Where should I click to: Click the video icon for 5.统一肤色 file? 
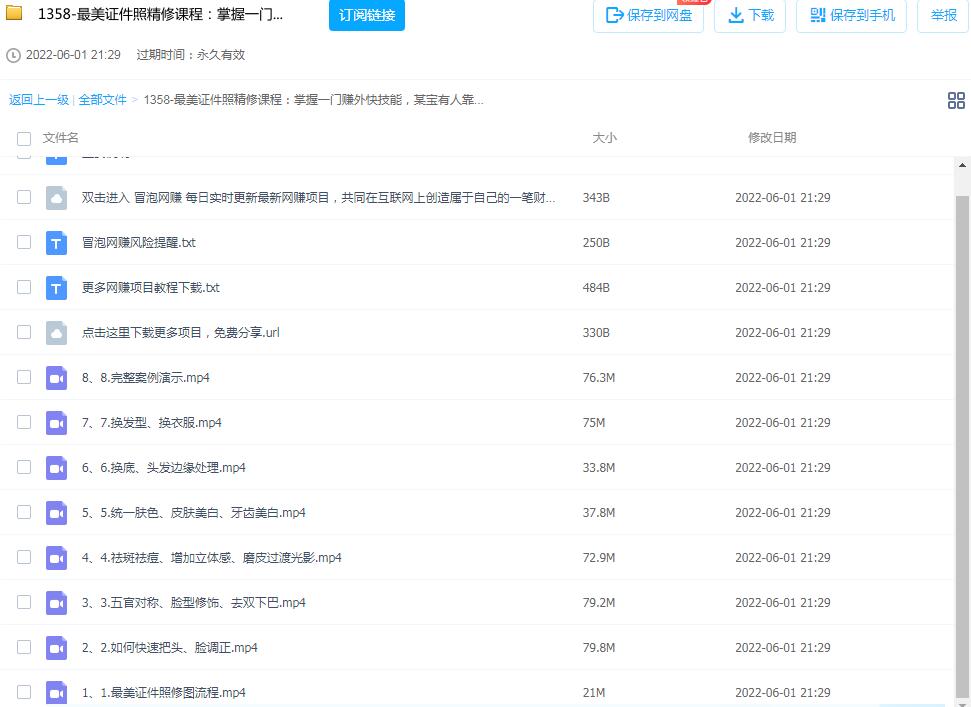click(x=56, y=513)
